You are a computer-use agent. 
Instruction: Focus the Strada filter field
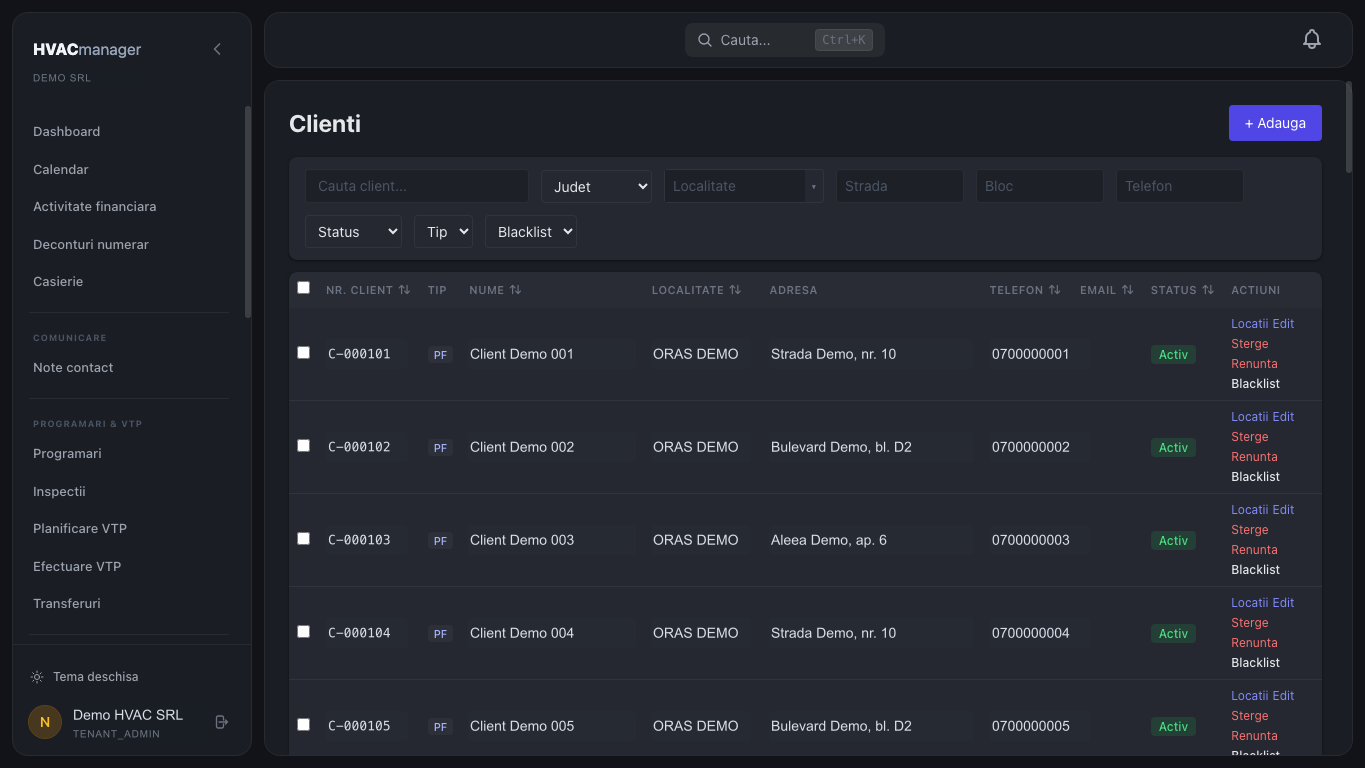pyautogui.click(x=900, y=186)
